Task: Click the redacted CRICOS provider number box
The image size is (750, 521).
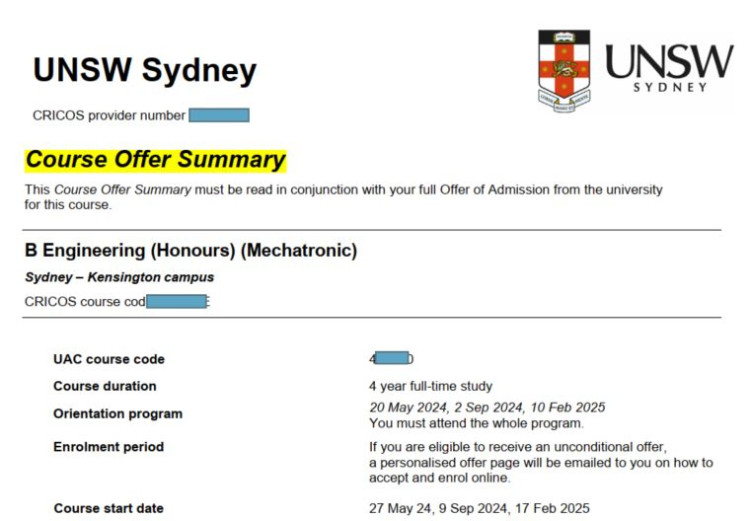Action: click(219, 115)
